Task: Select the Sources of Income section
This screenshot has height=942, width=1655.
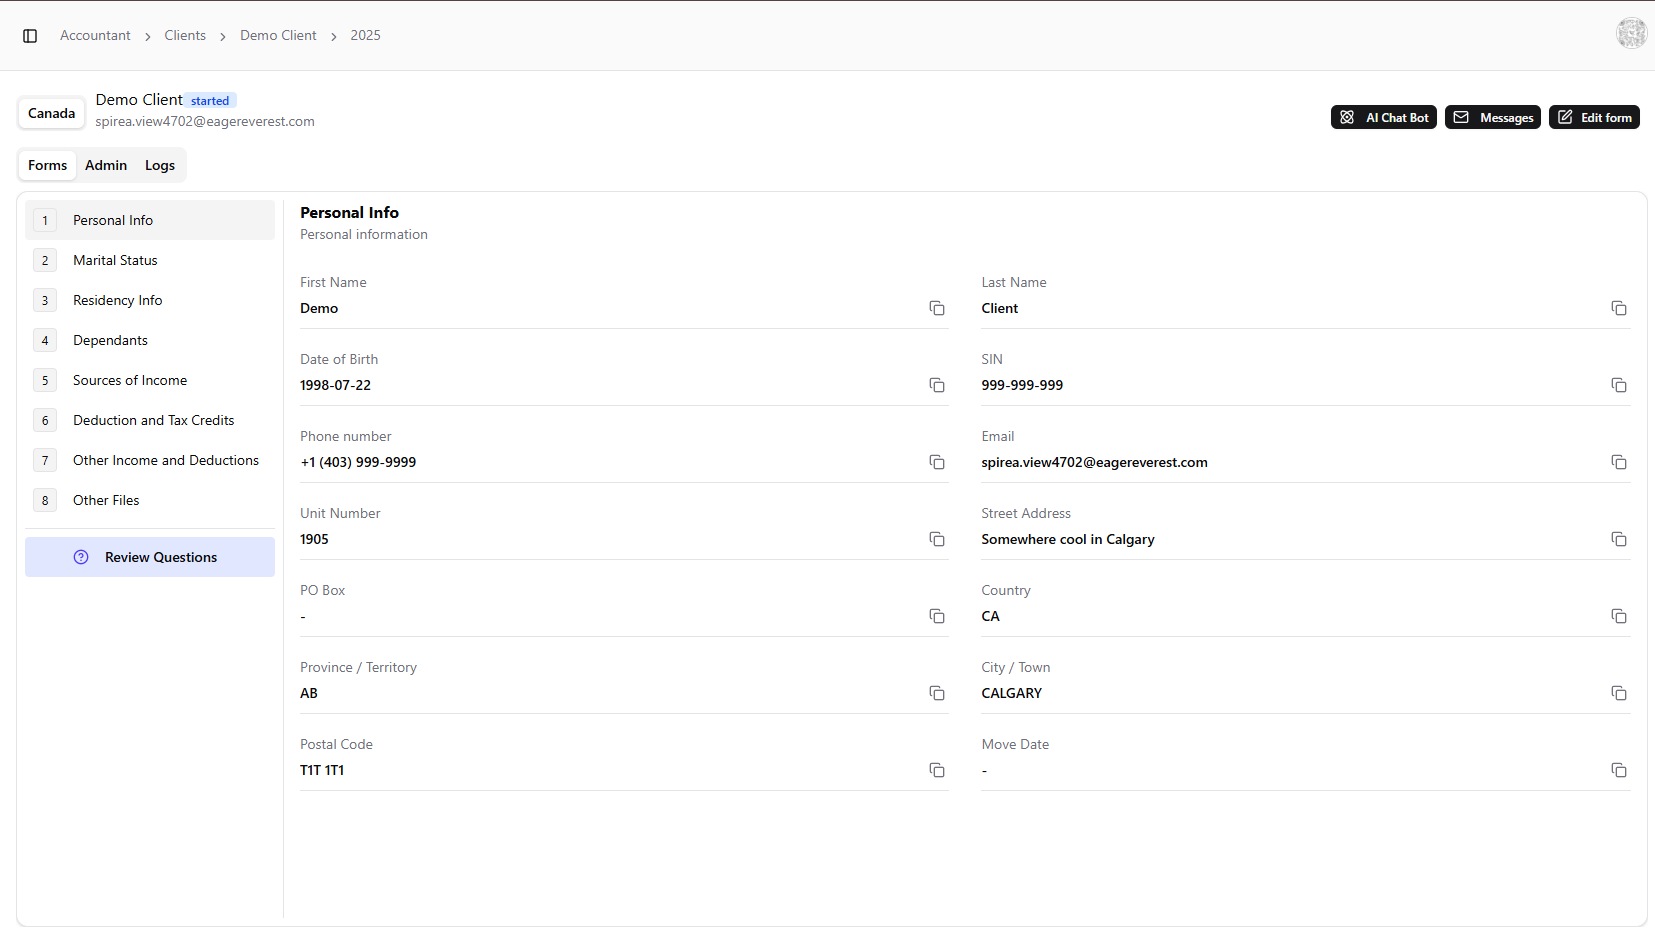Action: (x=150, y=380)
